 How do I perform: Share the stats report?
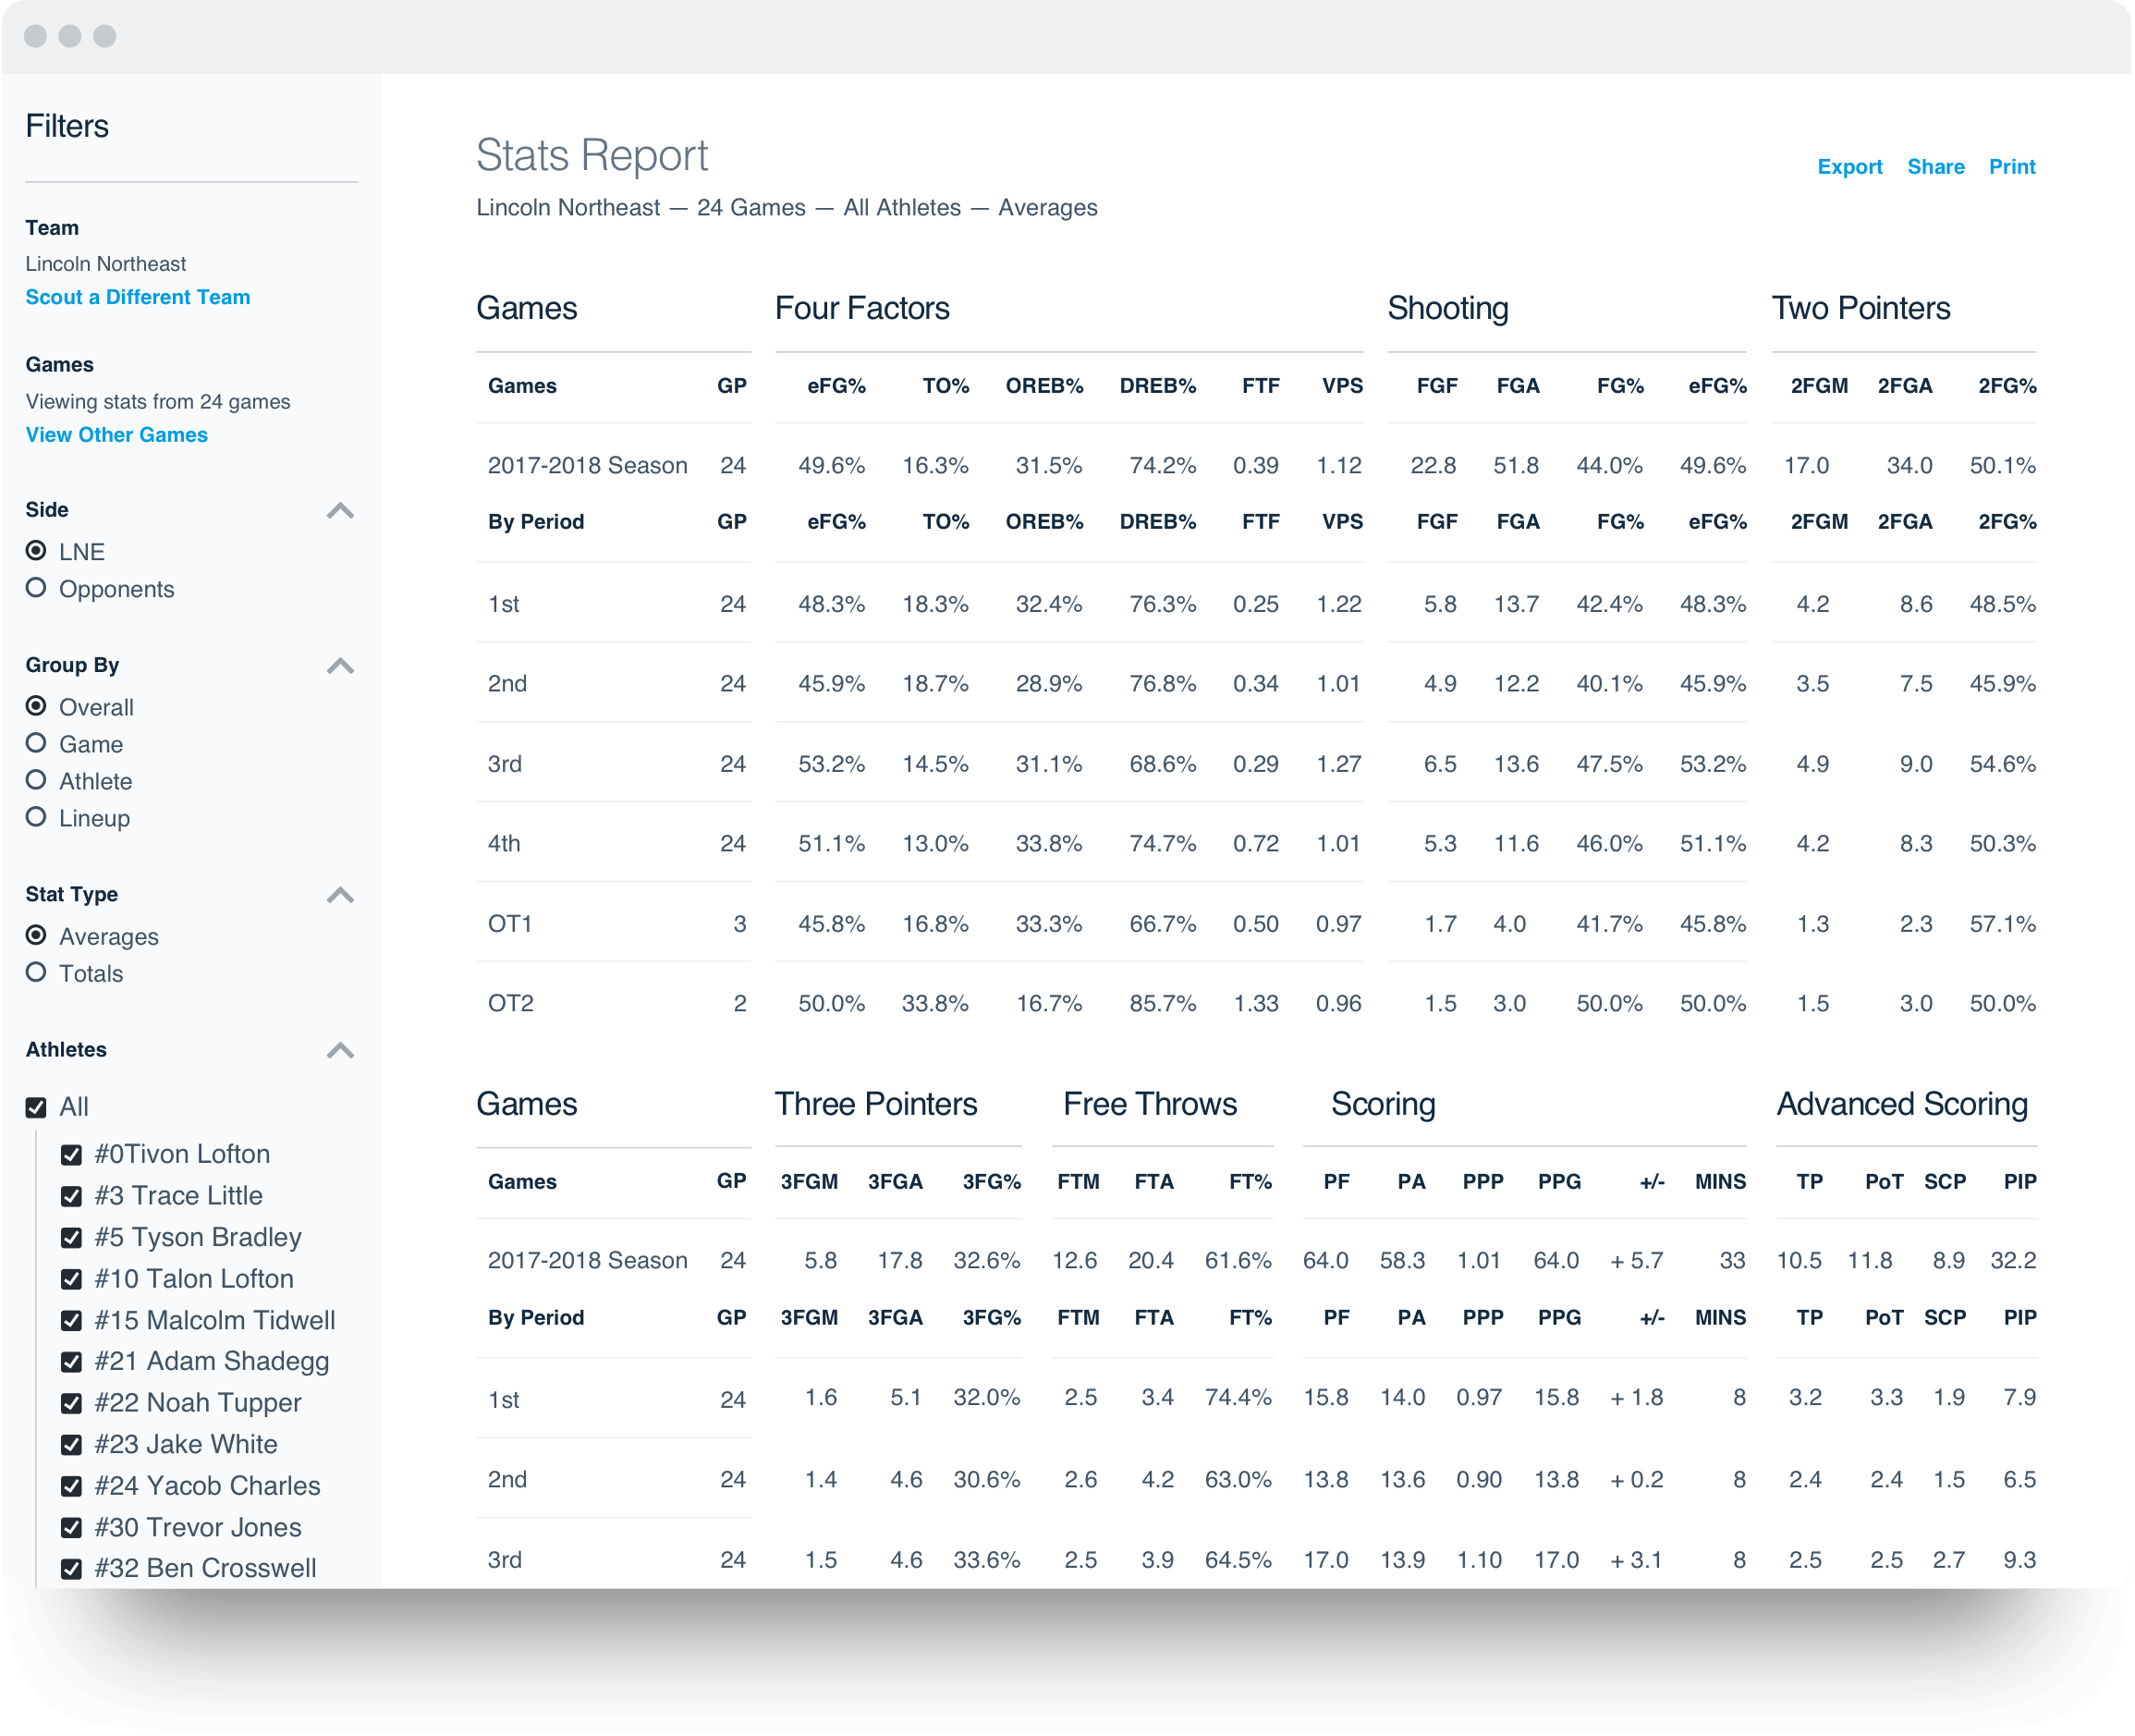pos(1935,166)
